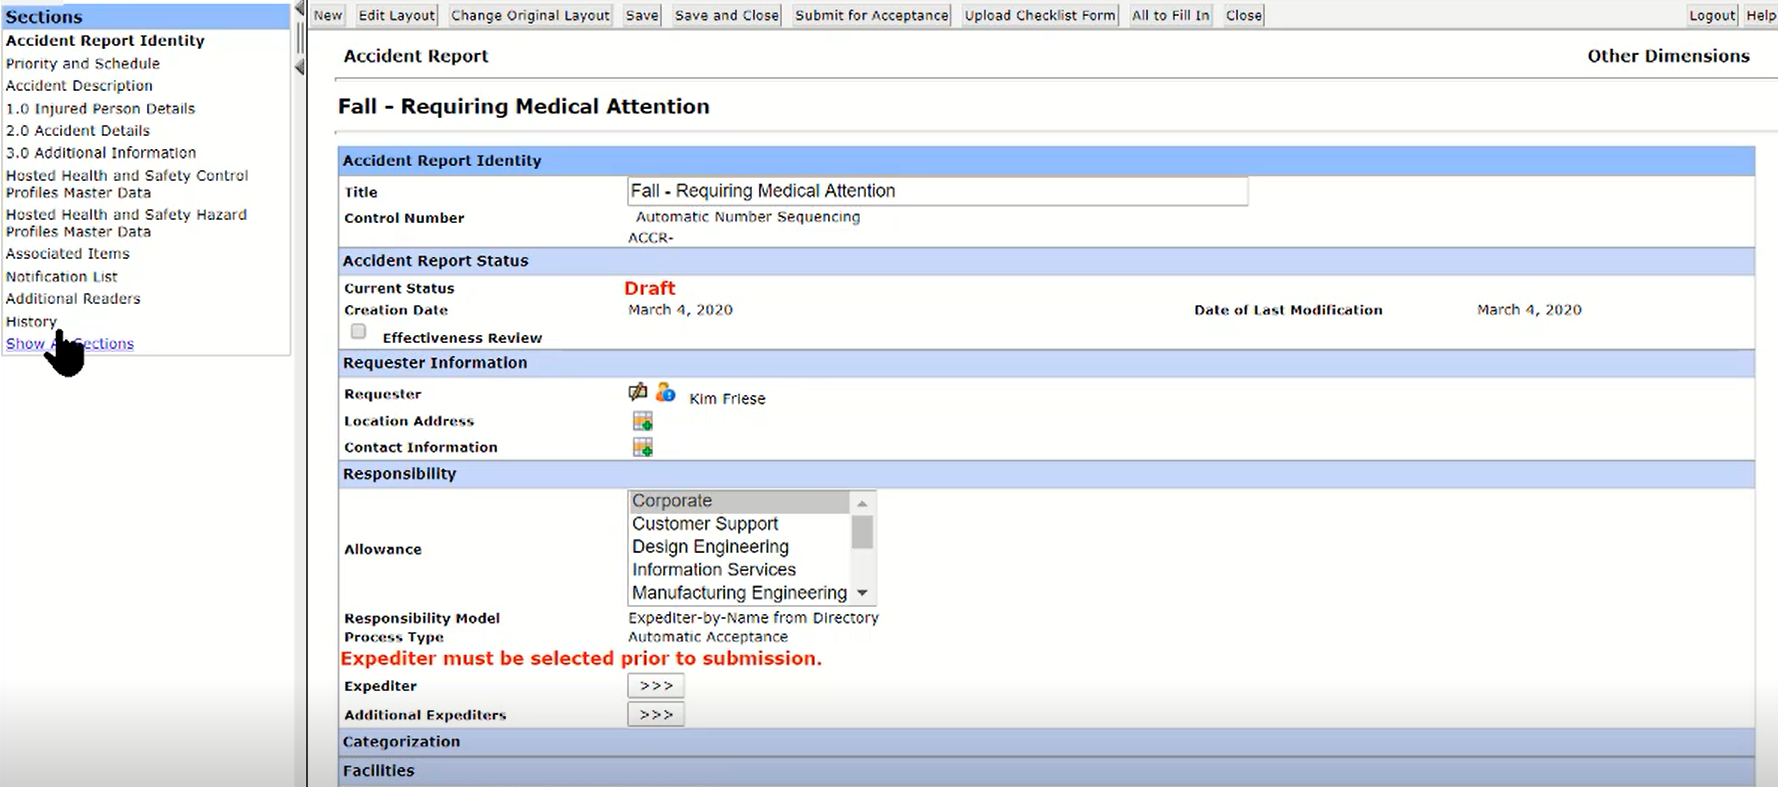Click into the Title input field
Screen dimensions: 1778x787
pyautogui.click(x=936, y=191)
